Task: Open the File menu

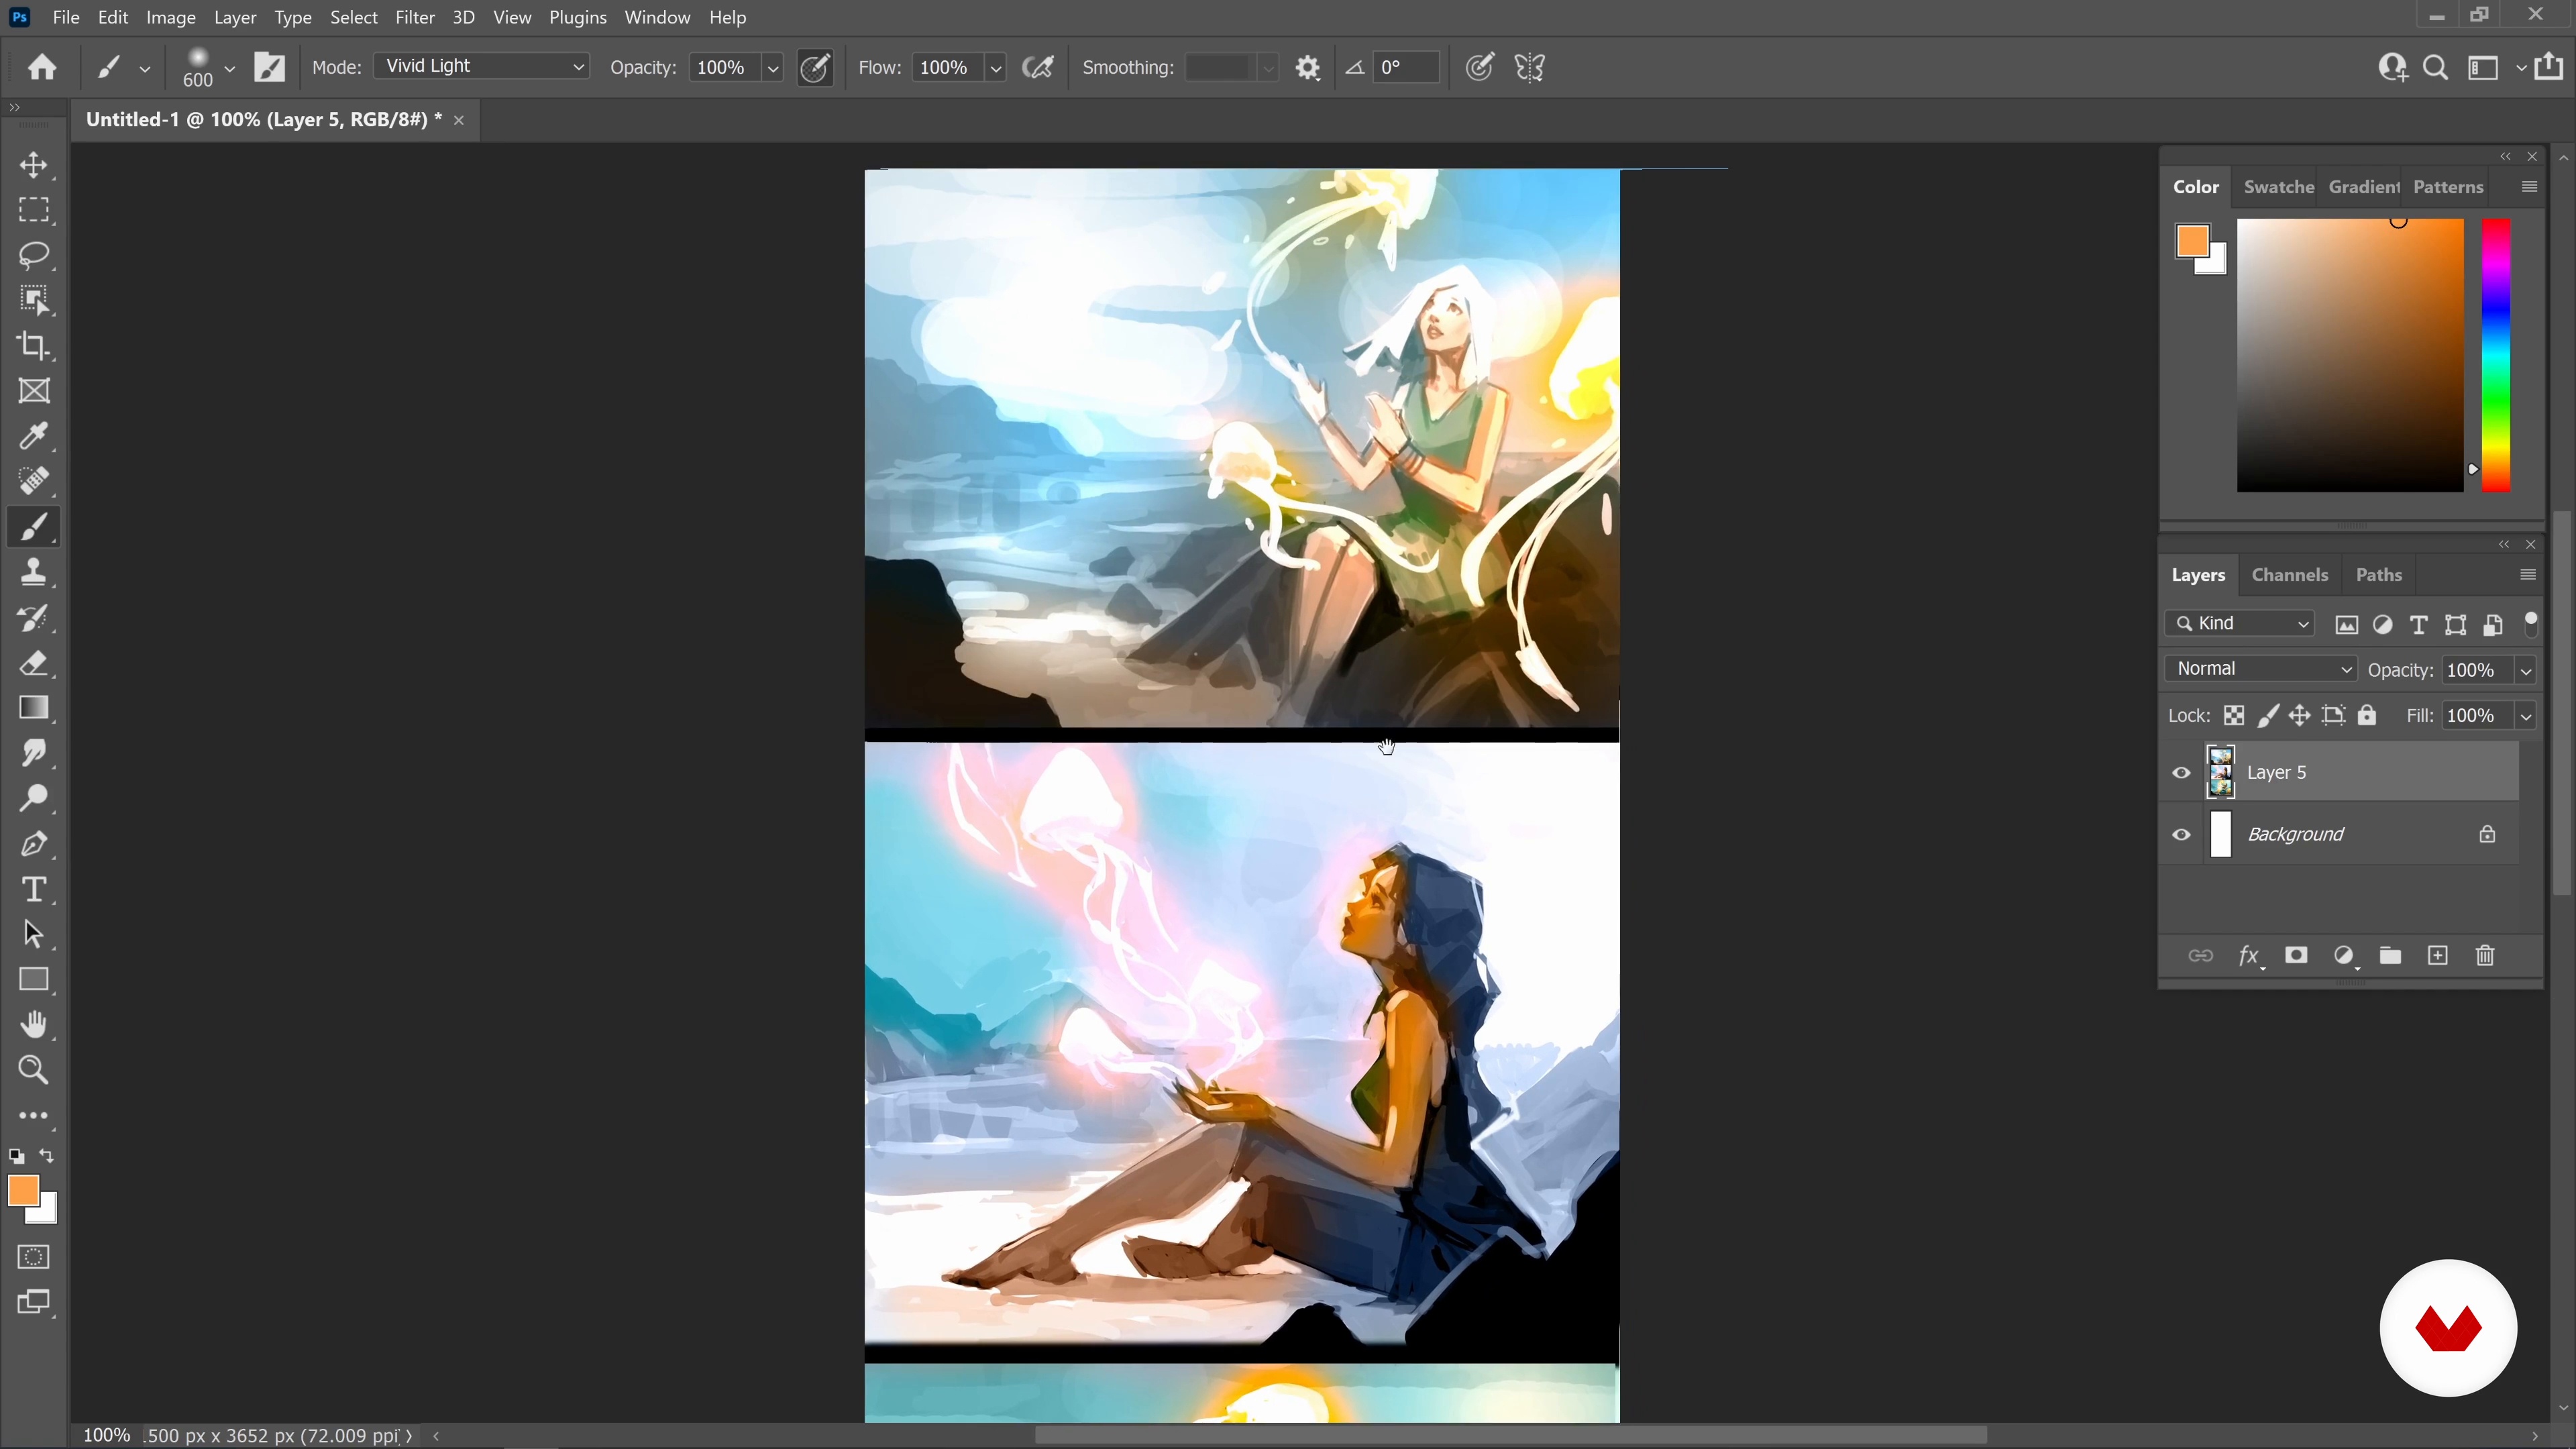Action: (66, 17)
